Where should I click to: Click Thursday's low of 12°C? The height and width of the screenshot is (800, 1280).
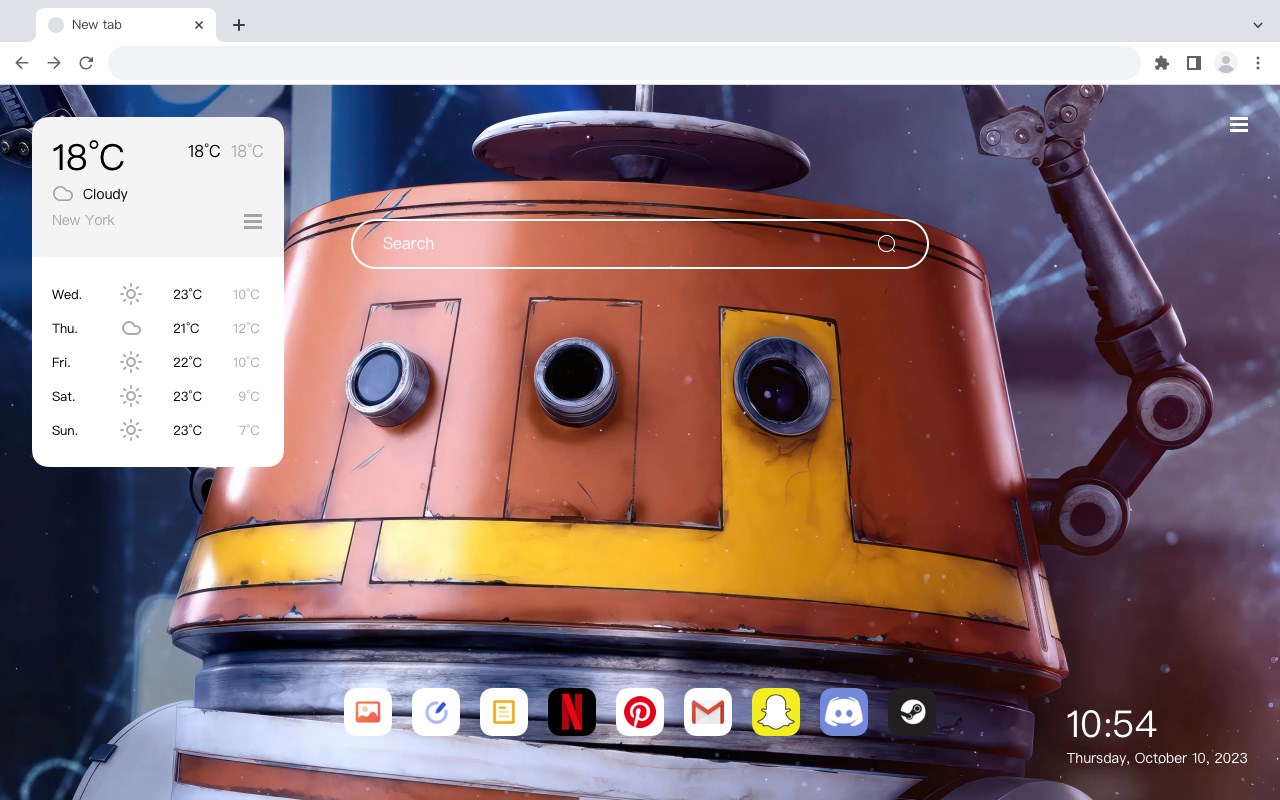coord(246,328)
